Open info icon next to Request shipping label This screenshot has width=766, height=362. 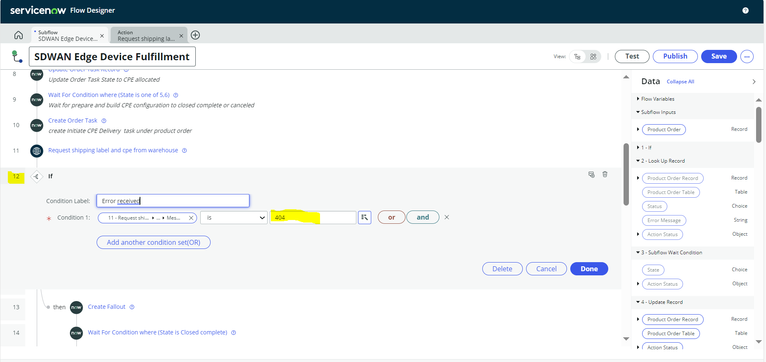(184, 150)
